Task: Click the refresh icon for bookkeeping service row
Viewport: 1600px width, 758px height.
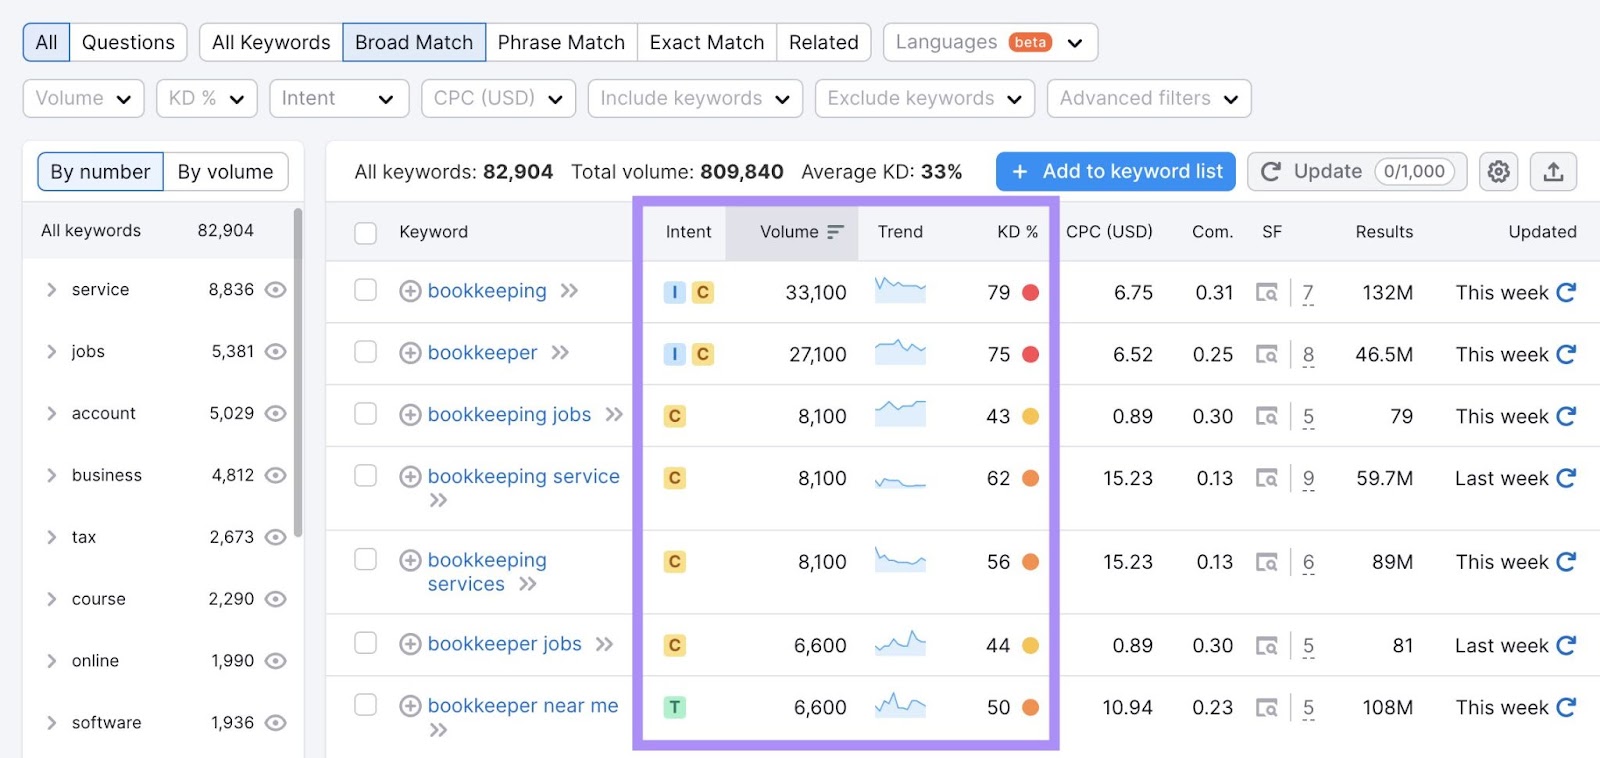Action: pos(1566,478)
